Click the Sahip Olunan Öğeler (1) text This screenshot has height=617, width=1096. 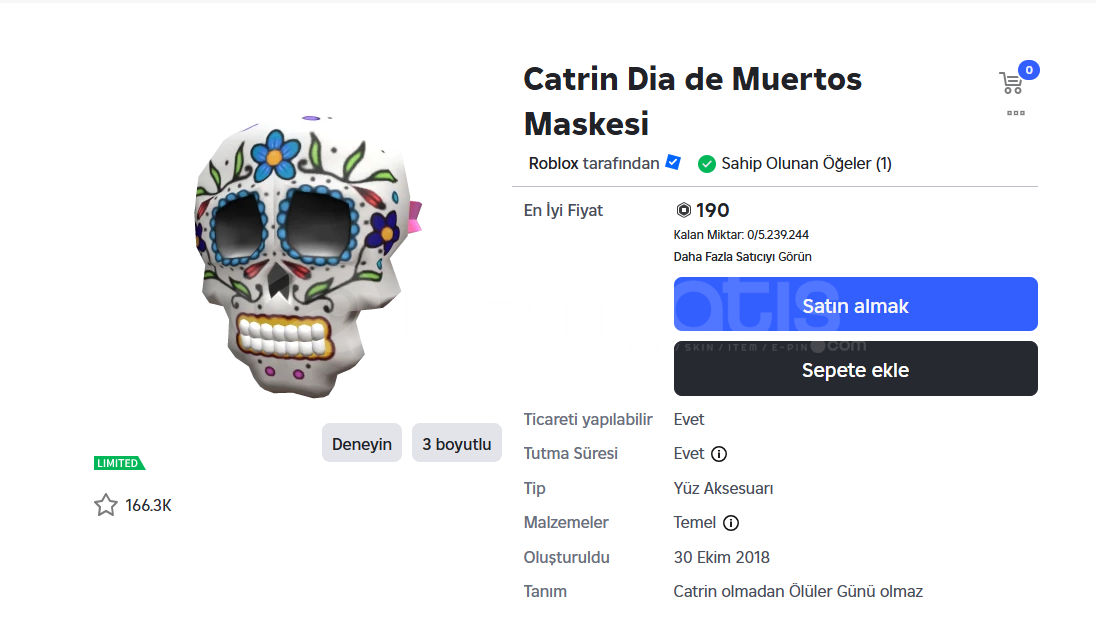point(806,163)
